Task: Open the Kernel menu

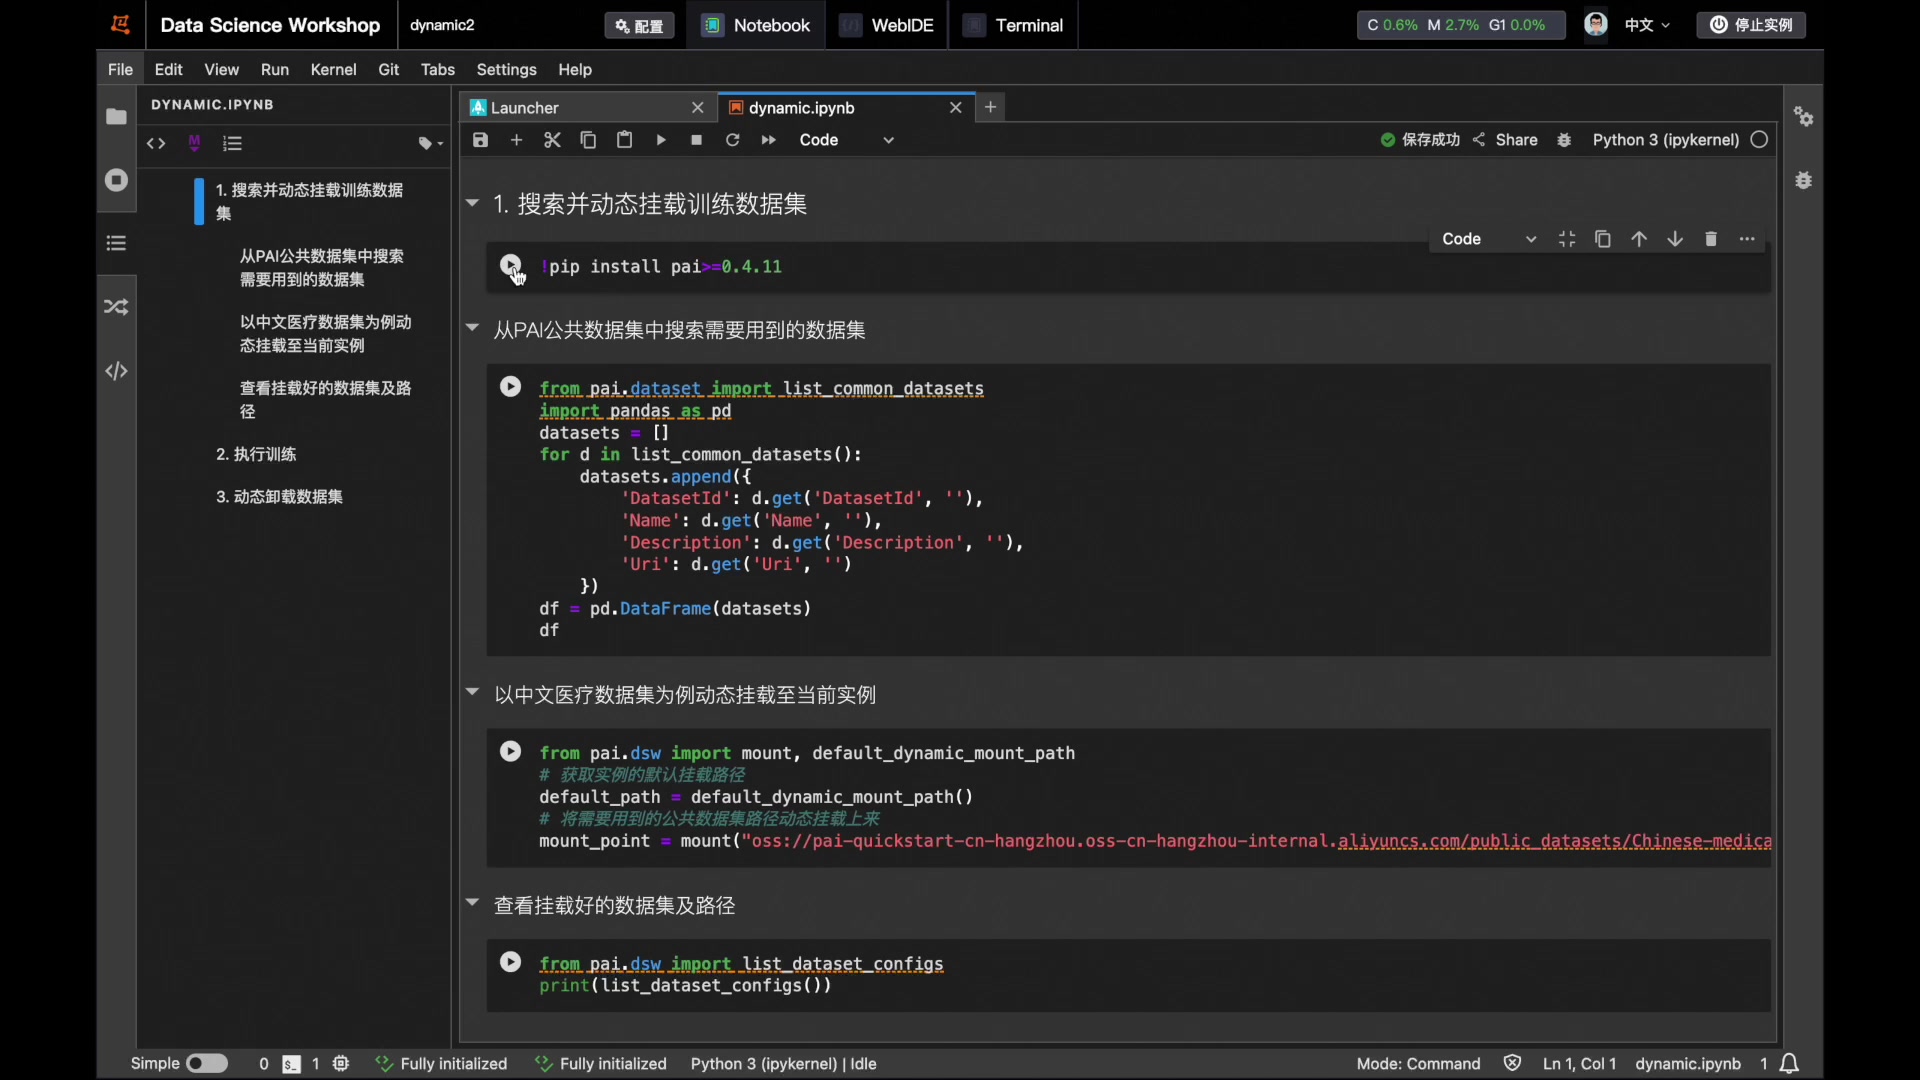Action: click(333, 69)
